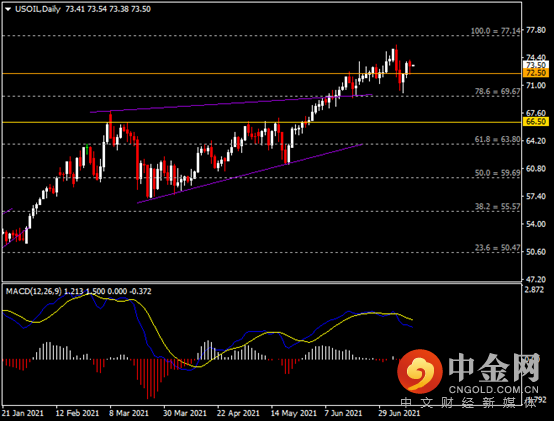The width and height of the screenshot is (554, 421).
Task: Open the chart dropdown triangle beside USOIL
Action: pos(8,9)
